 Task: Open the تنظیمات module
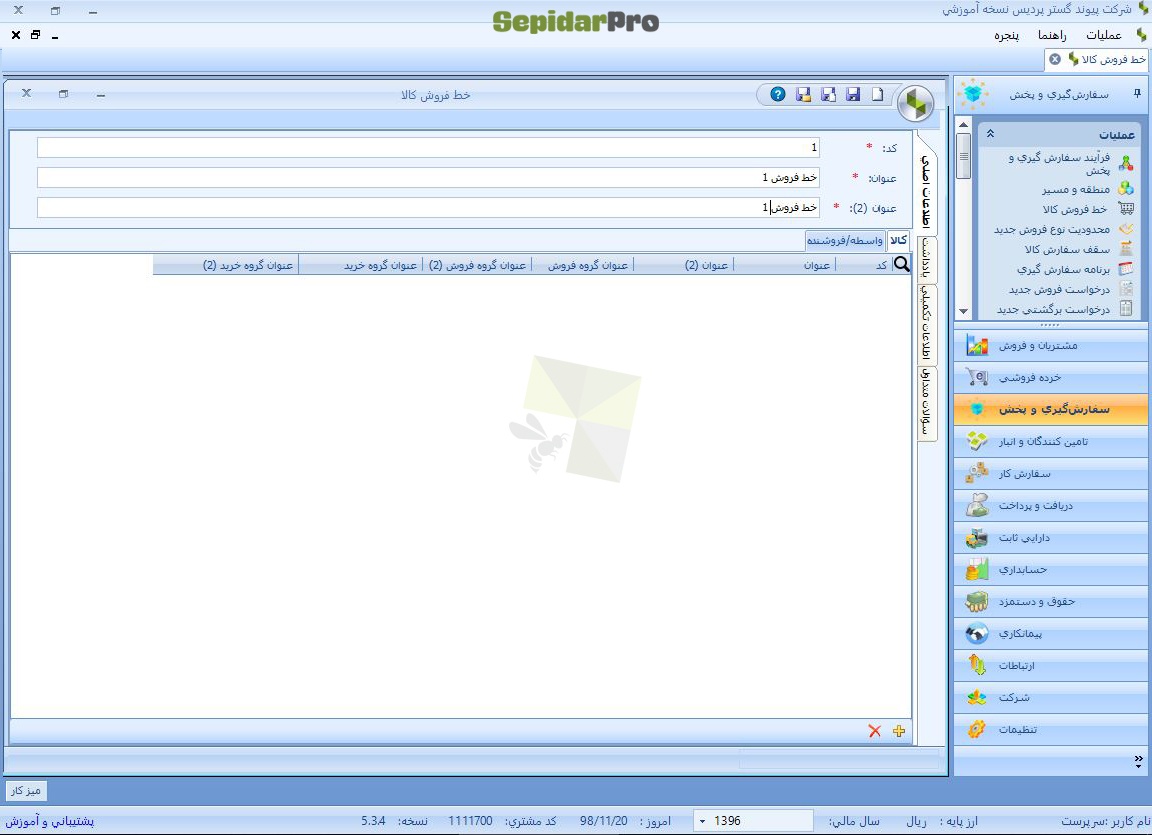1051,729
